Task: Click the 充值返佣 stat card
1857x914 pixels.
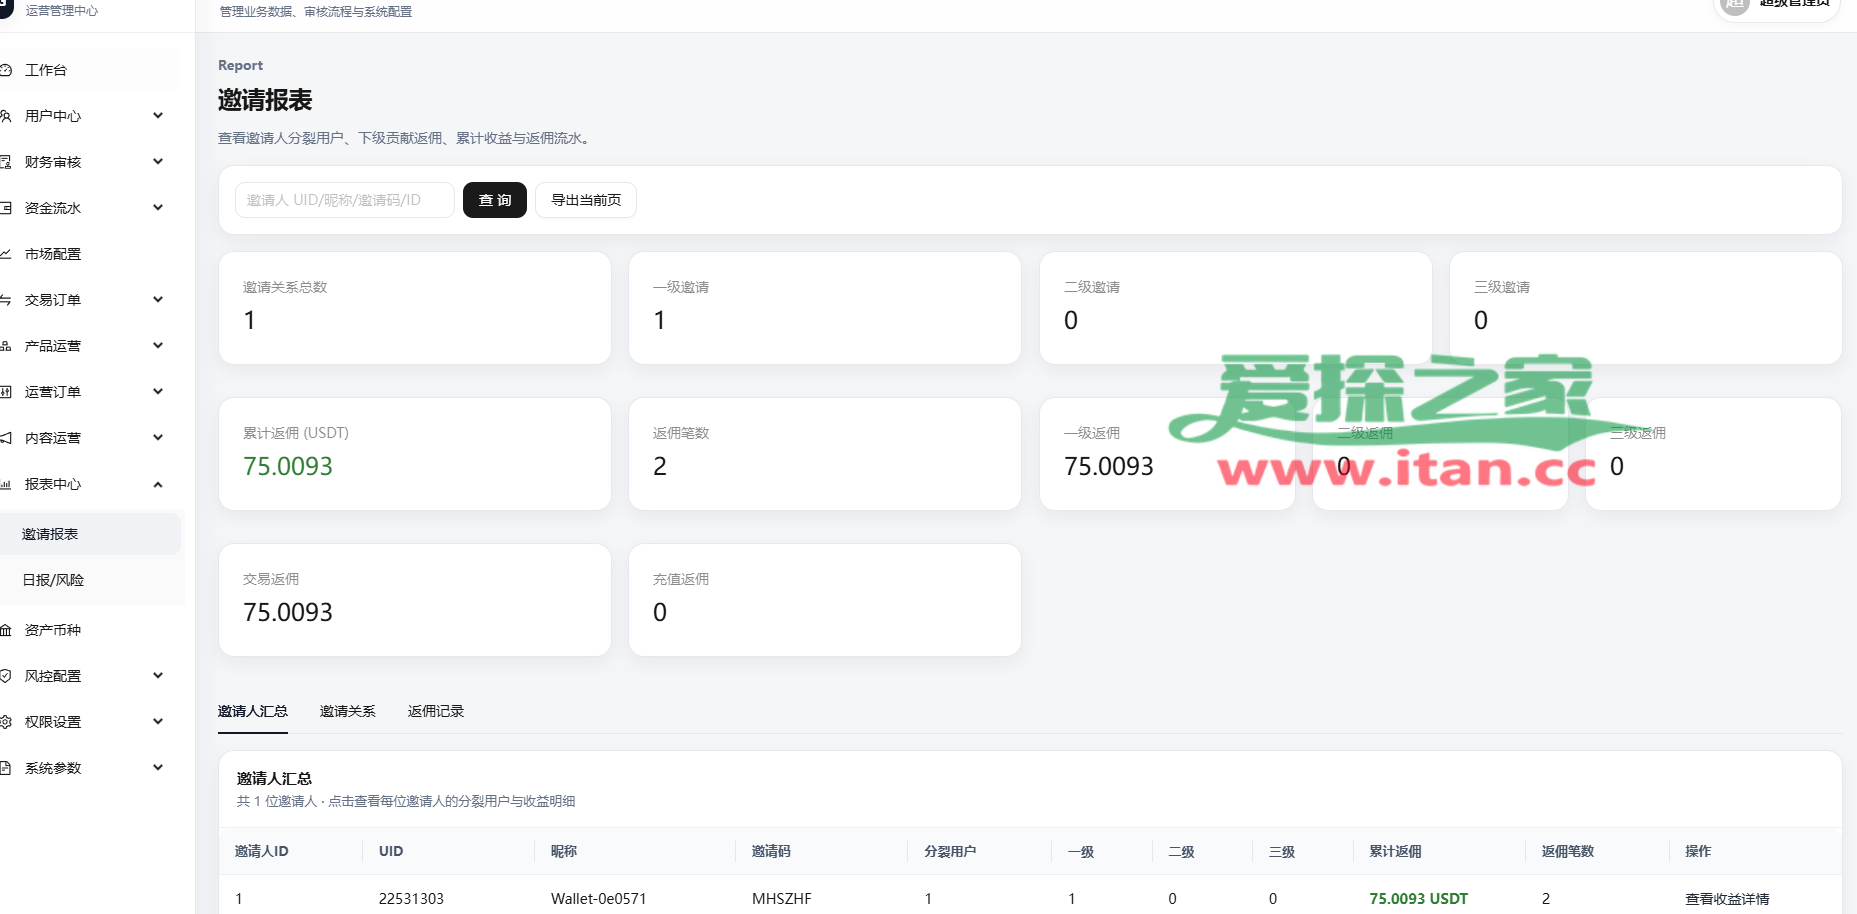Action: pyautogui.click(x=825, y=600)
